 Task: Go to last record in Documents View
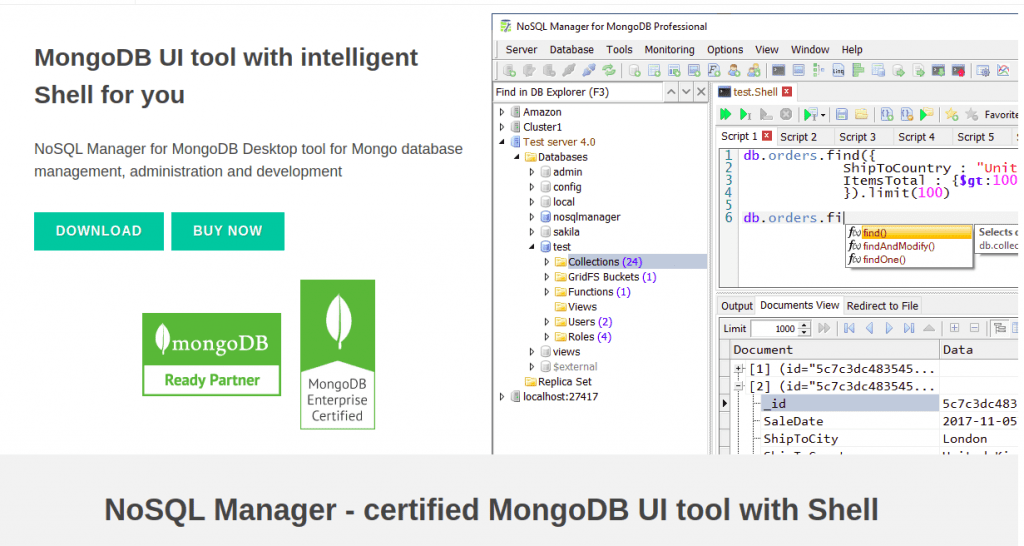click(x=908, y=329)
